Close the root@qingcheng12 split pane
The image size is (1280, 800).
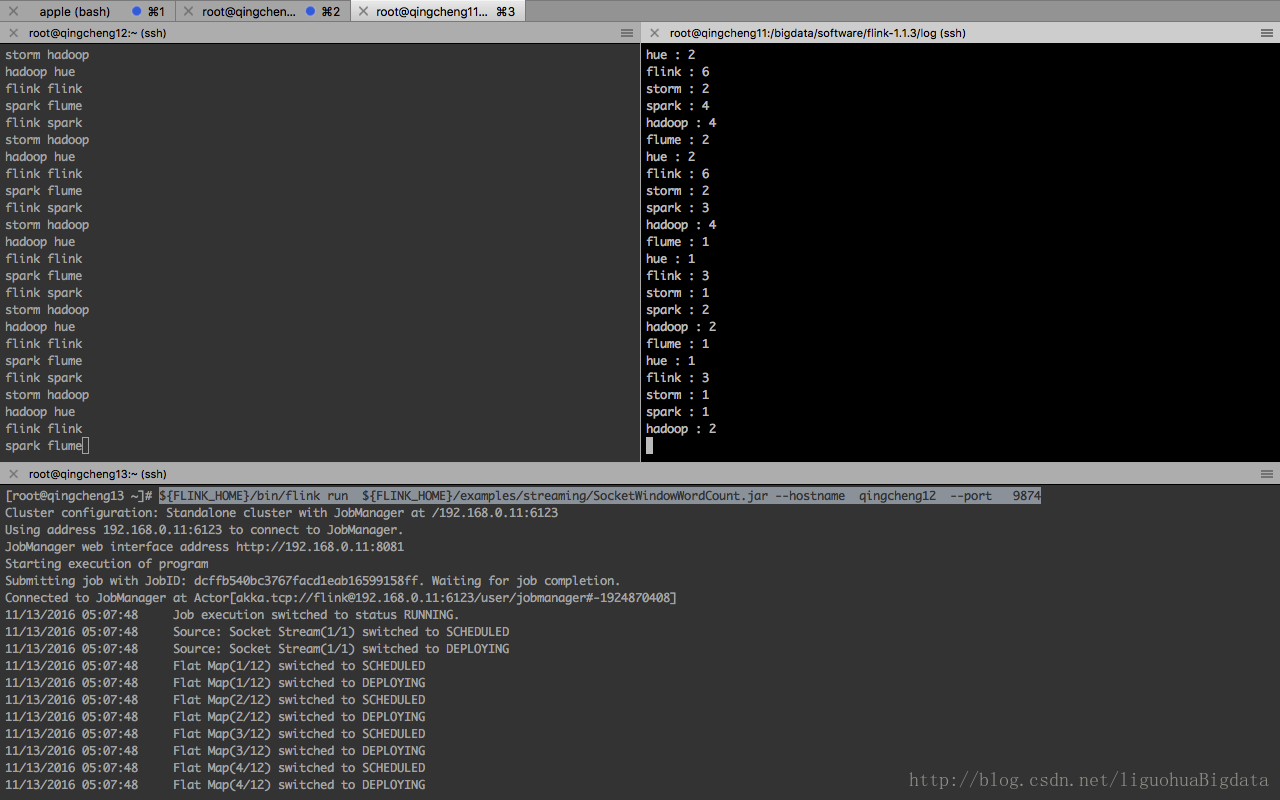(12, 33)
